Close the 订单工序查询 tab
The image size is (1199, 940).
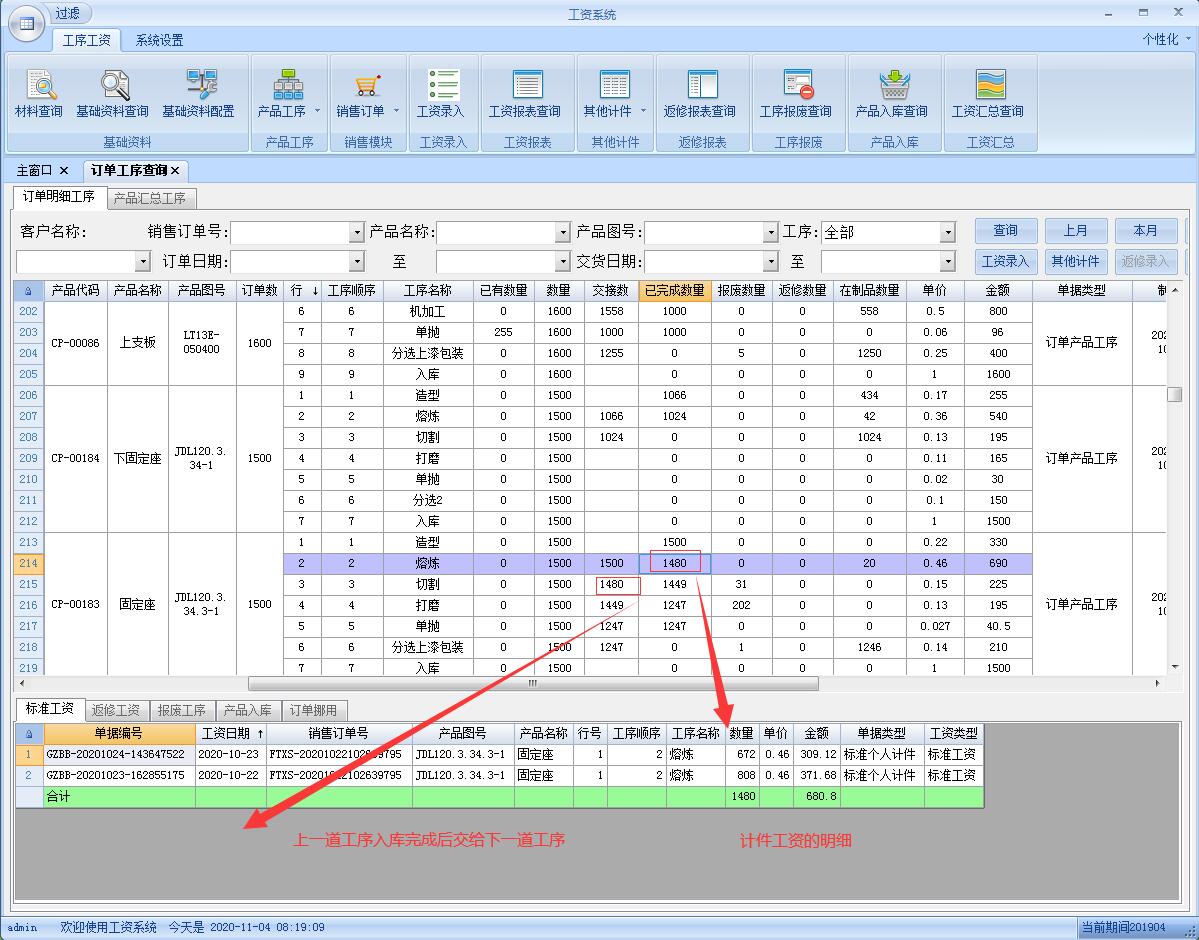(x=175, y=171)
